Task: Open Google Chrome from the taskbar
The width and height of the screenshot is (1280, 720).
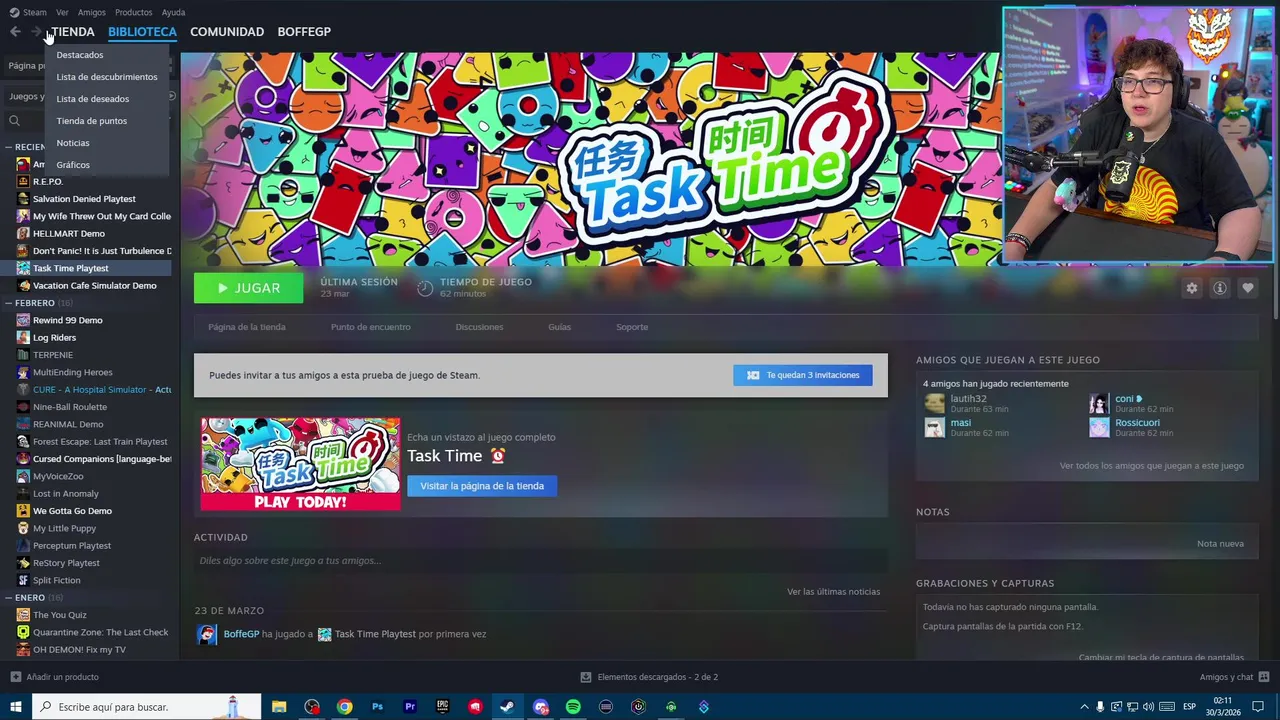Action: point(344,707)
